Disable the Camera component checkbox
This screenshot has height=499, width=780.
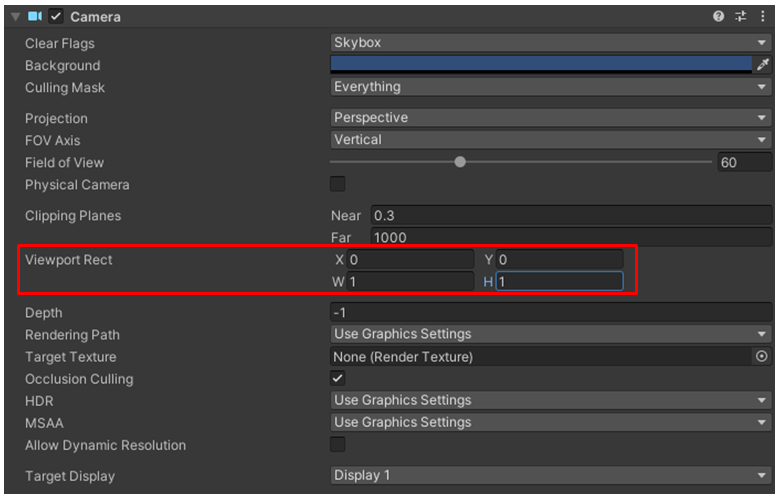click(x=56, y=16)
